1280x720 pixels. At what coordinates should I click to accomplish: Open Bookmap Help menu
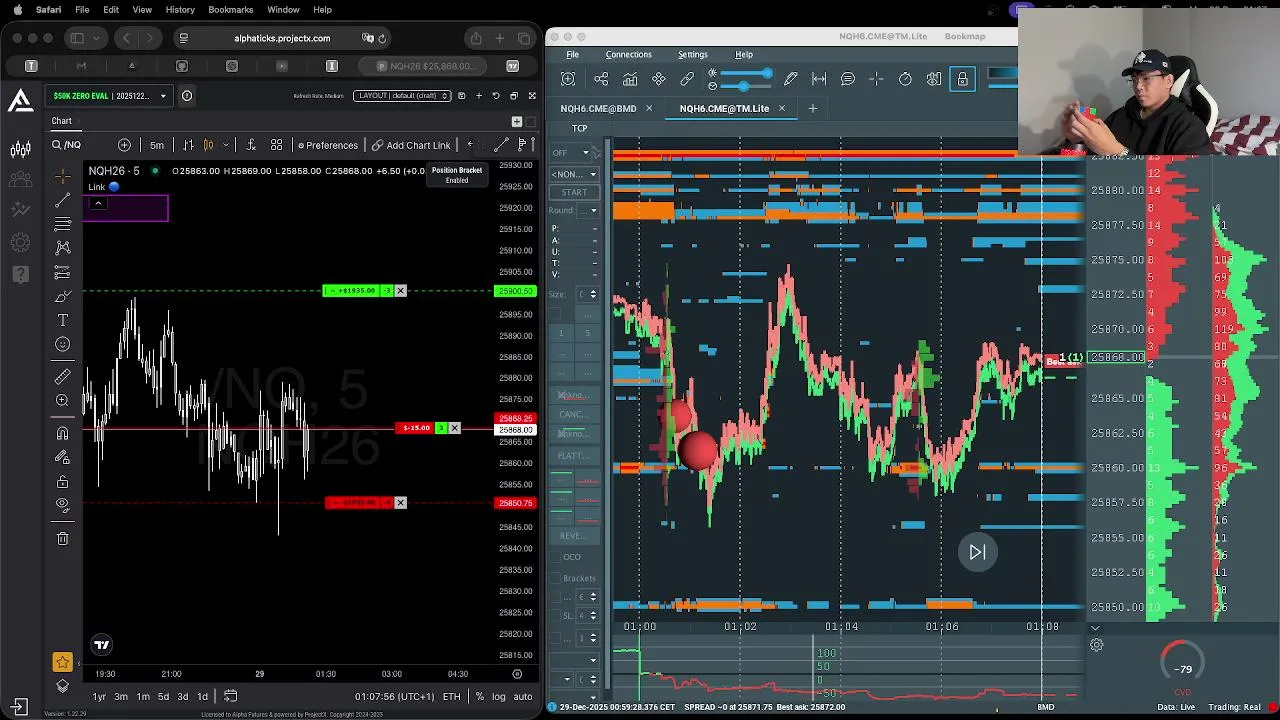click(x=744, y=55)
